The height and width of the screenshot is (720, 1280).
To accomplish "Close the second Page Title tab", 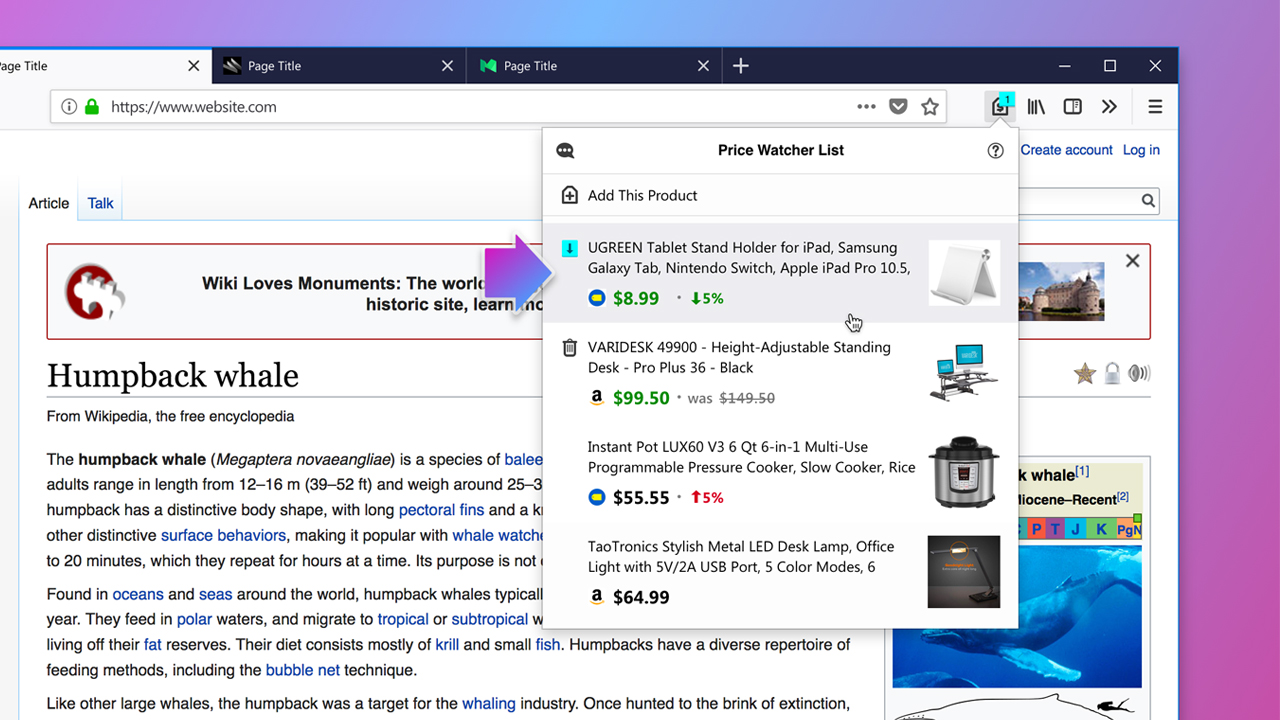I will (x=448, y=66).
